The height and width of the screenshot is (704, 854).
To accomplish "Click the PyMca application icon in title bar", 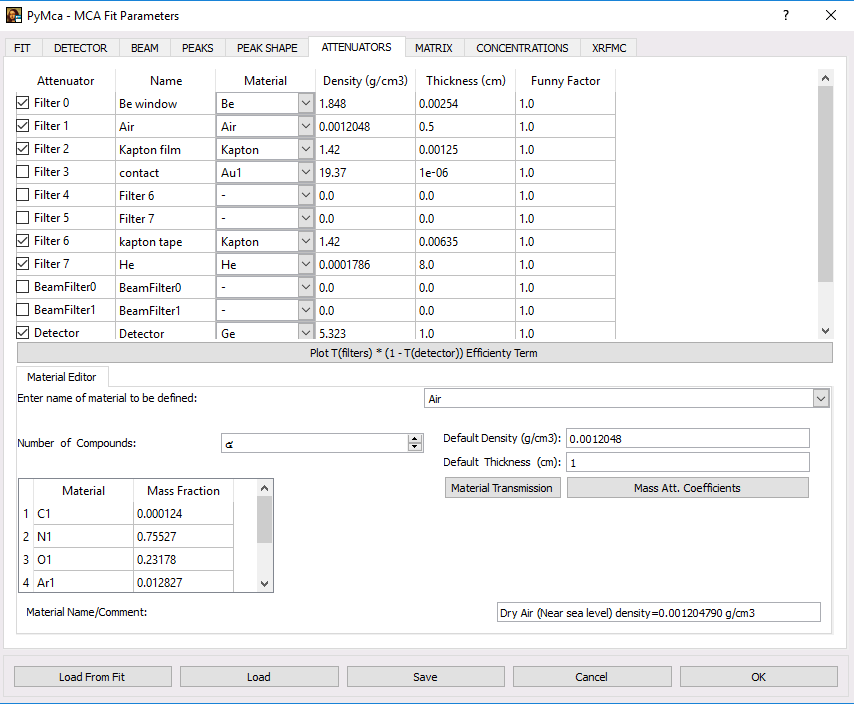I will 14,15.
